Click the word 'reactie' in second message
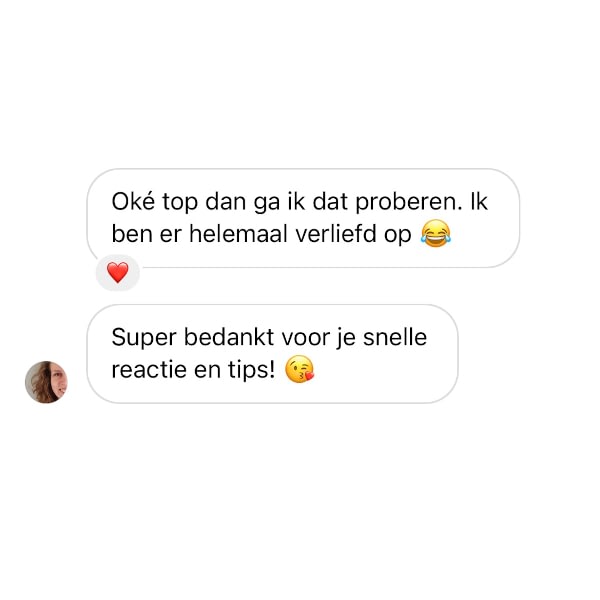Viewport: 600px width, 600px height. point(149,370)
